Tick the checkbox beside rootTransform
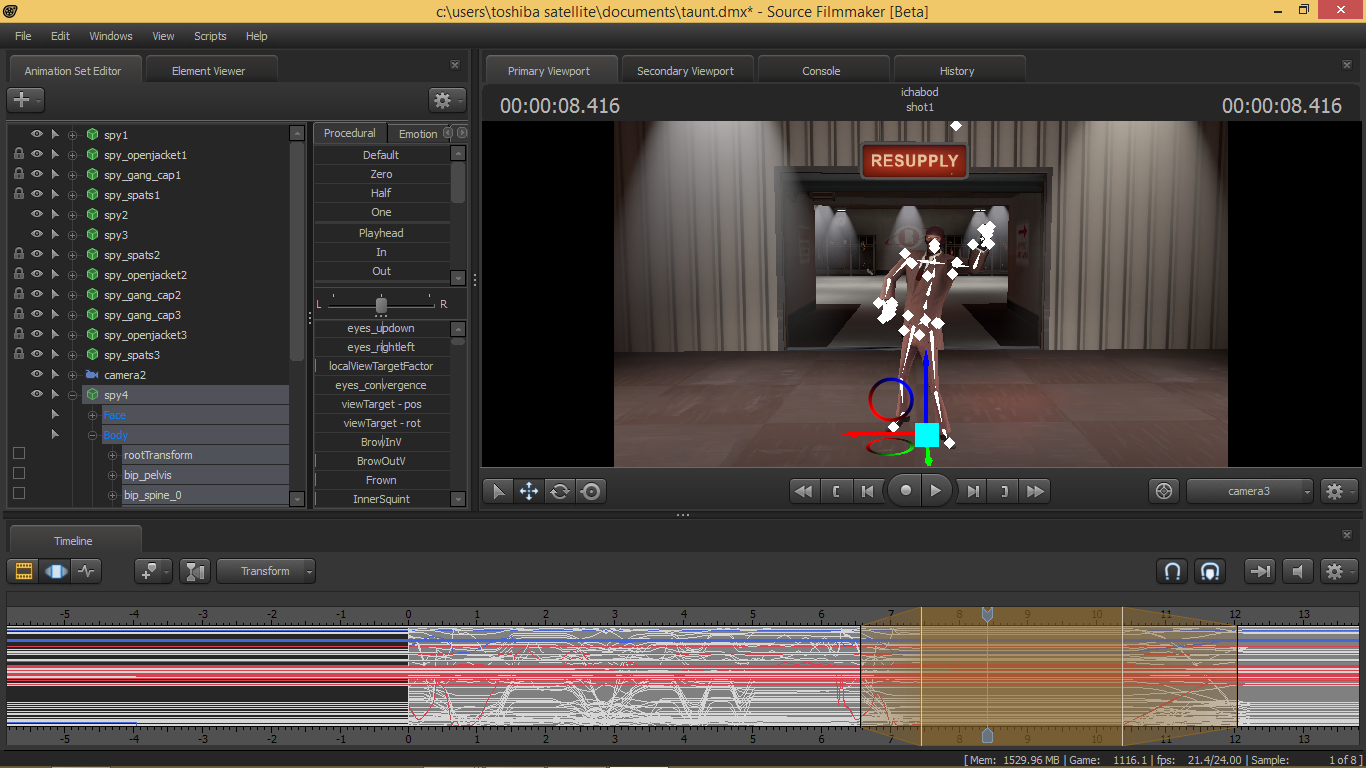This screenshot has height=768, width=1366. [18, 454]
